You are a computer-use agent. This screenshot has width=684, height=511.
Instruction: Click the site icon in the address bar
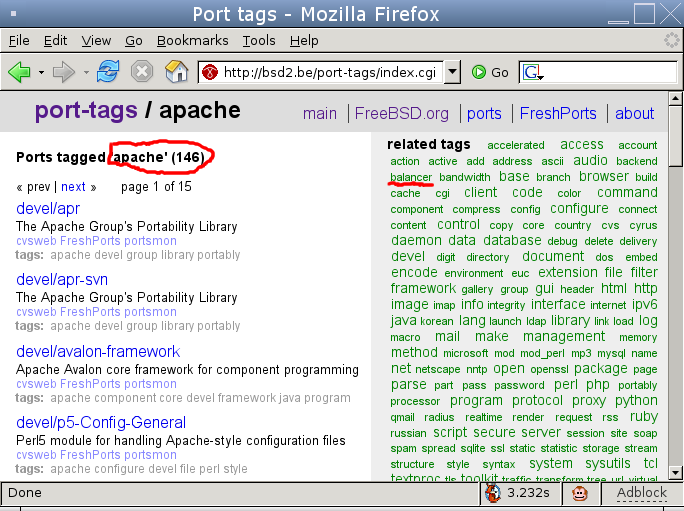click(x=209, y=72)
